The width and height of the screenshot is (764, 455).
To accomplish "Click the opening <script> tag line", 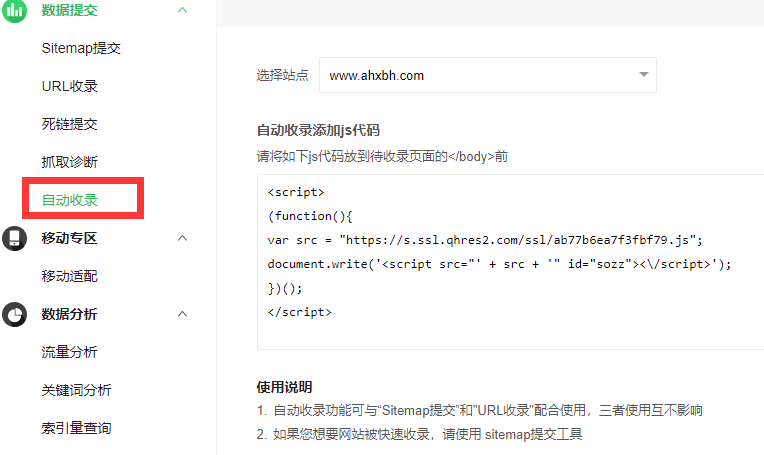I will coord(296,192).
